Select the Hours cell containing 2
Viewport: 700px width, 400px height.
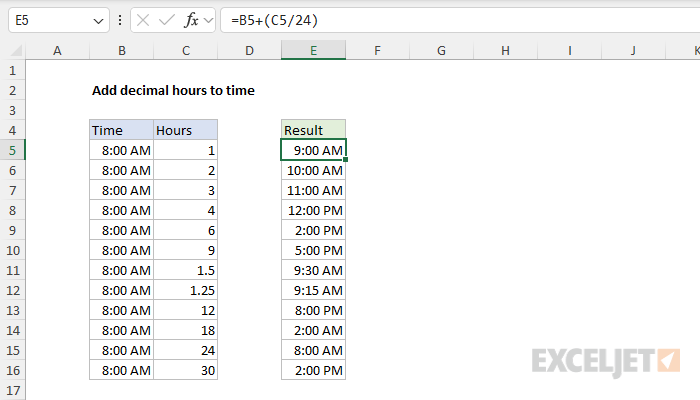(x=186, y=170)
